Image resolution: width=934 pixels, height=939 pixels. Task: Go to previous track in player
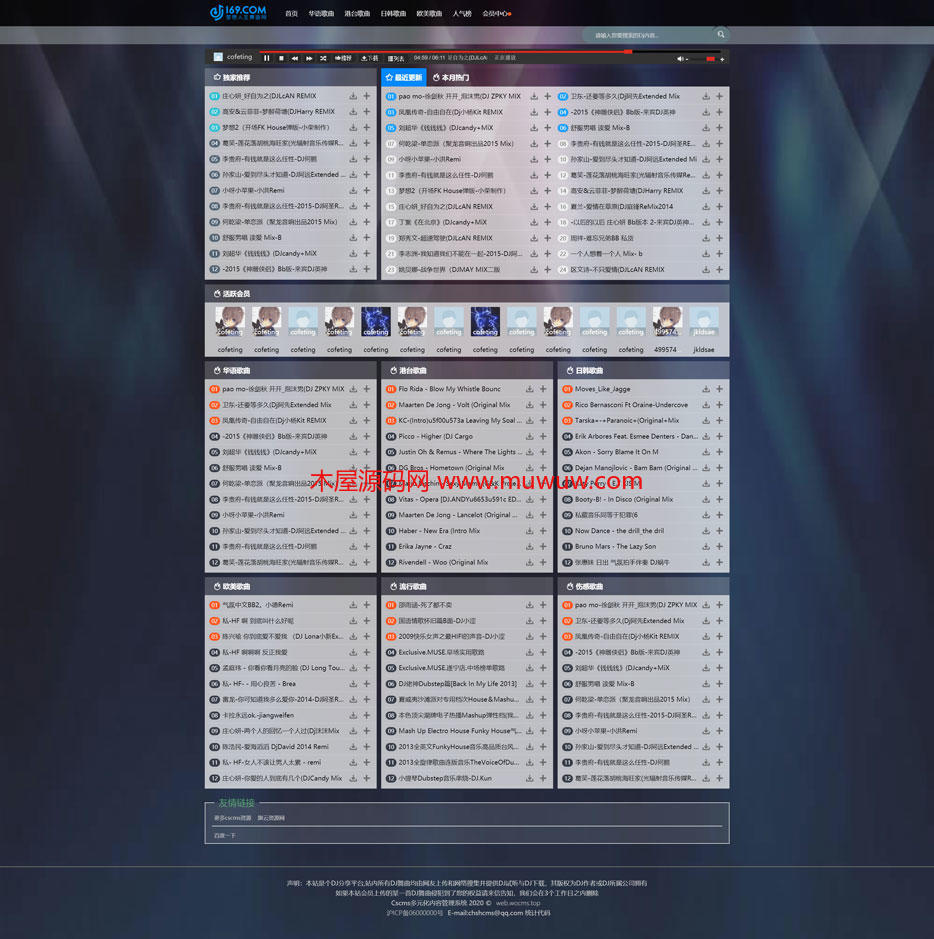coord(295,58)
